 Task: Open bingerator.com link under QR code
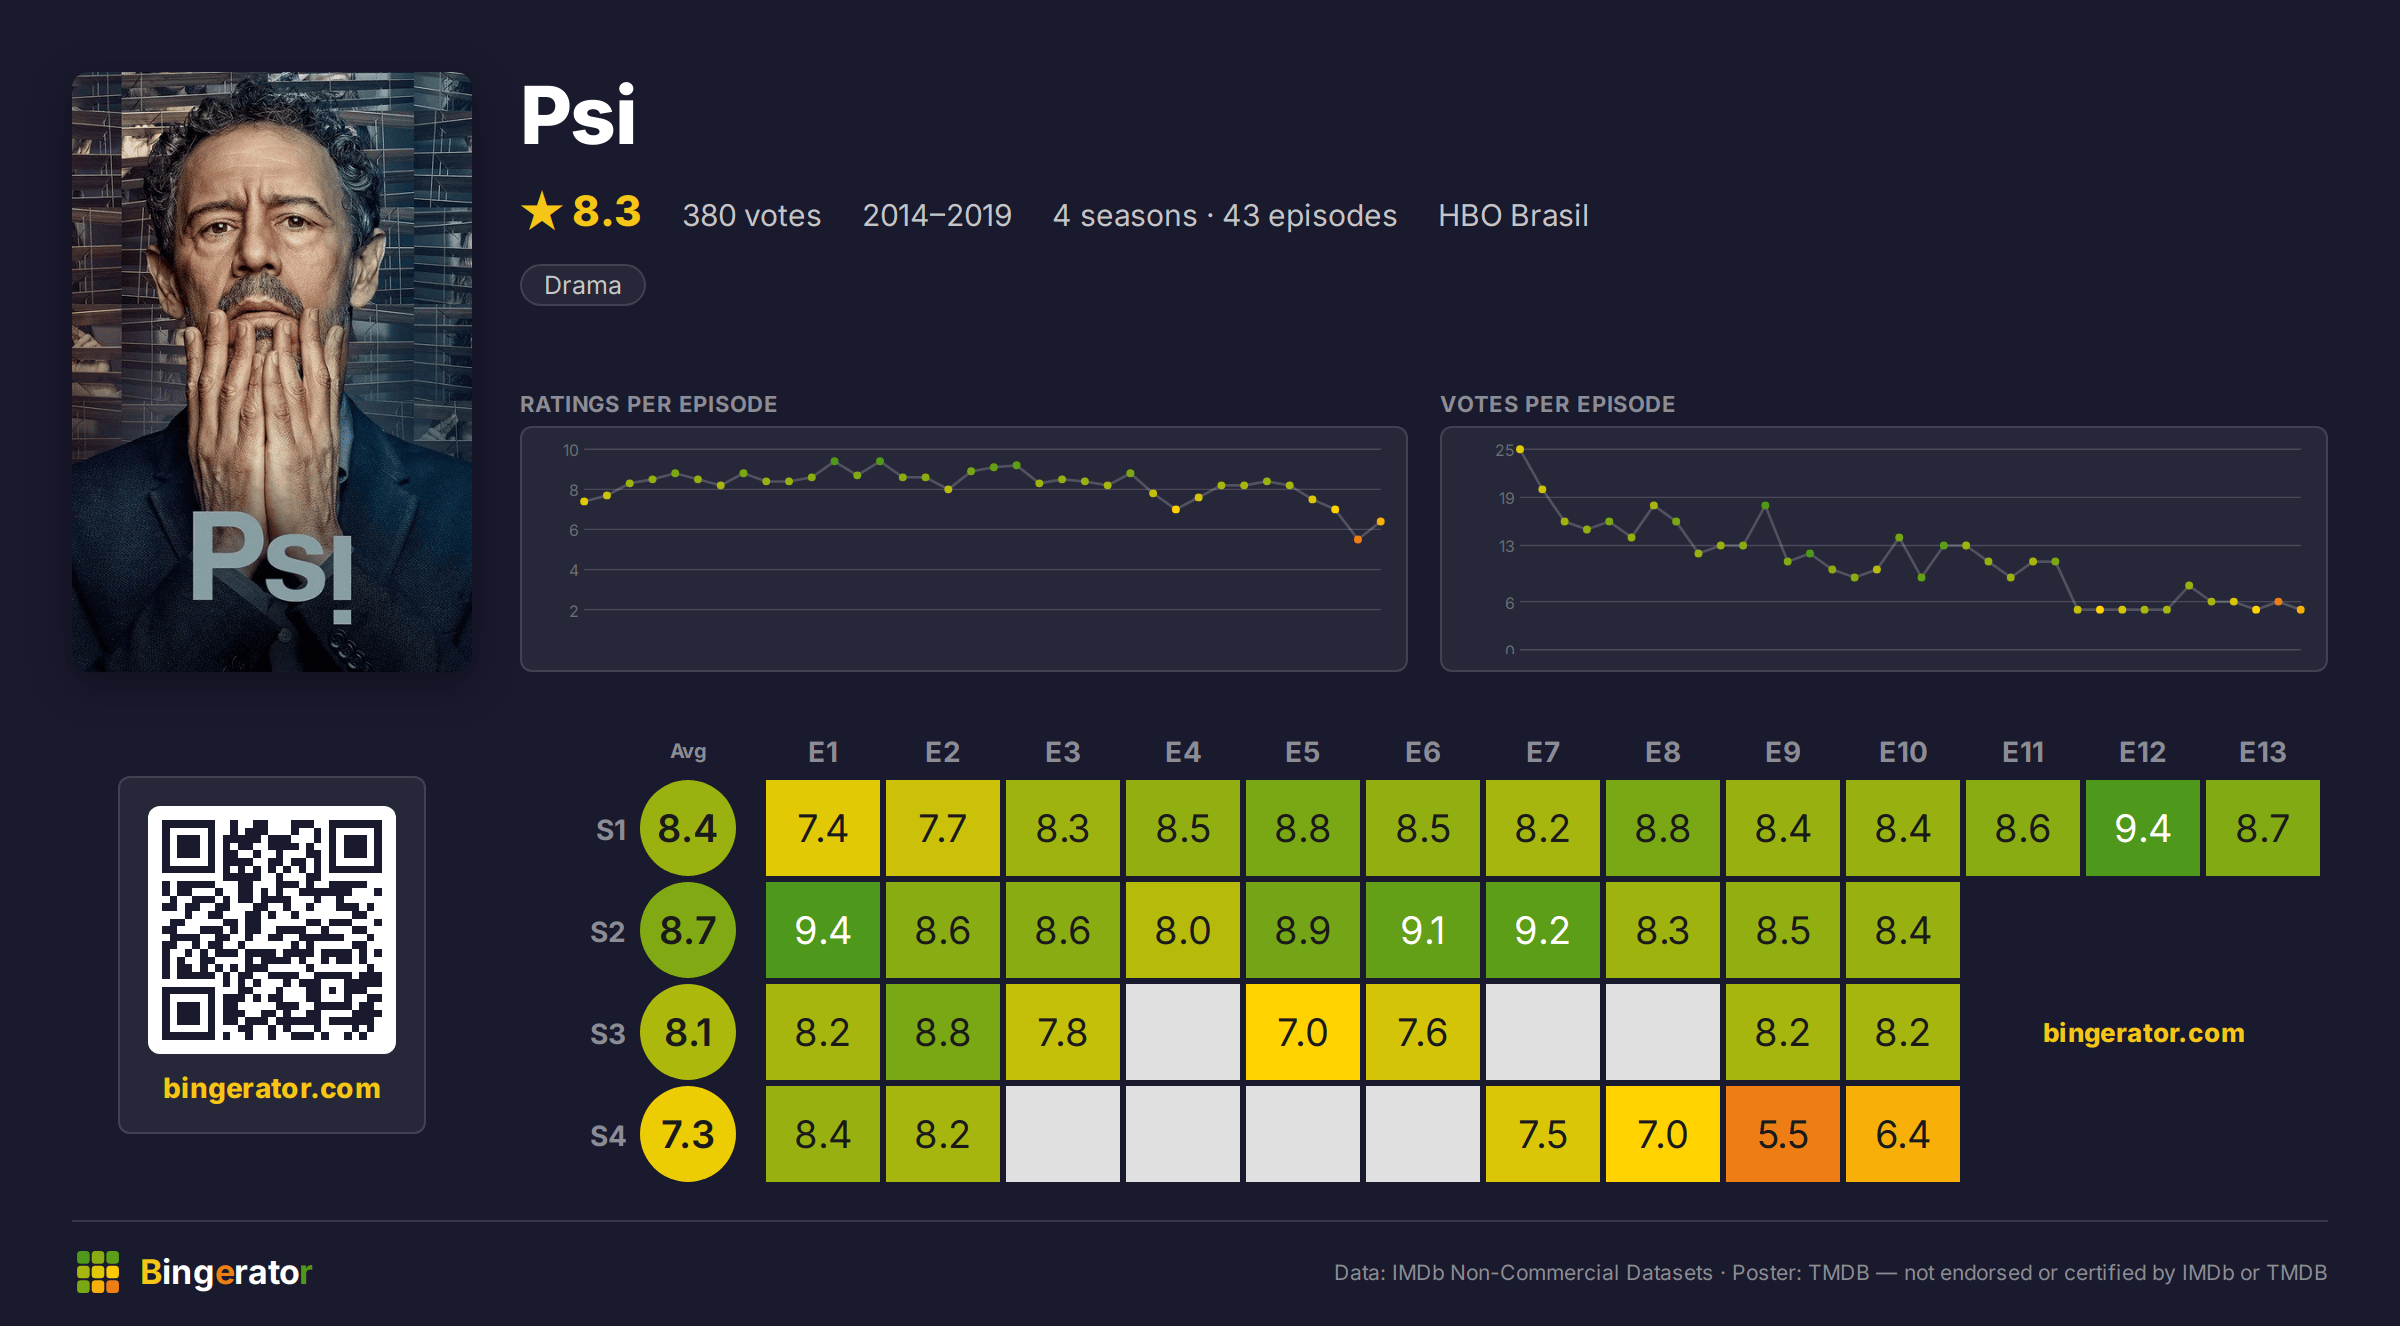point(272,1088)
